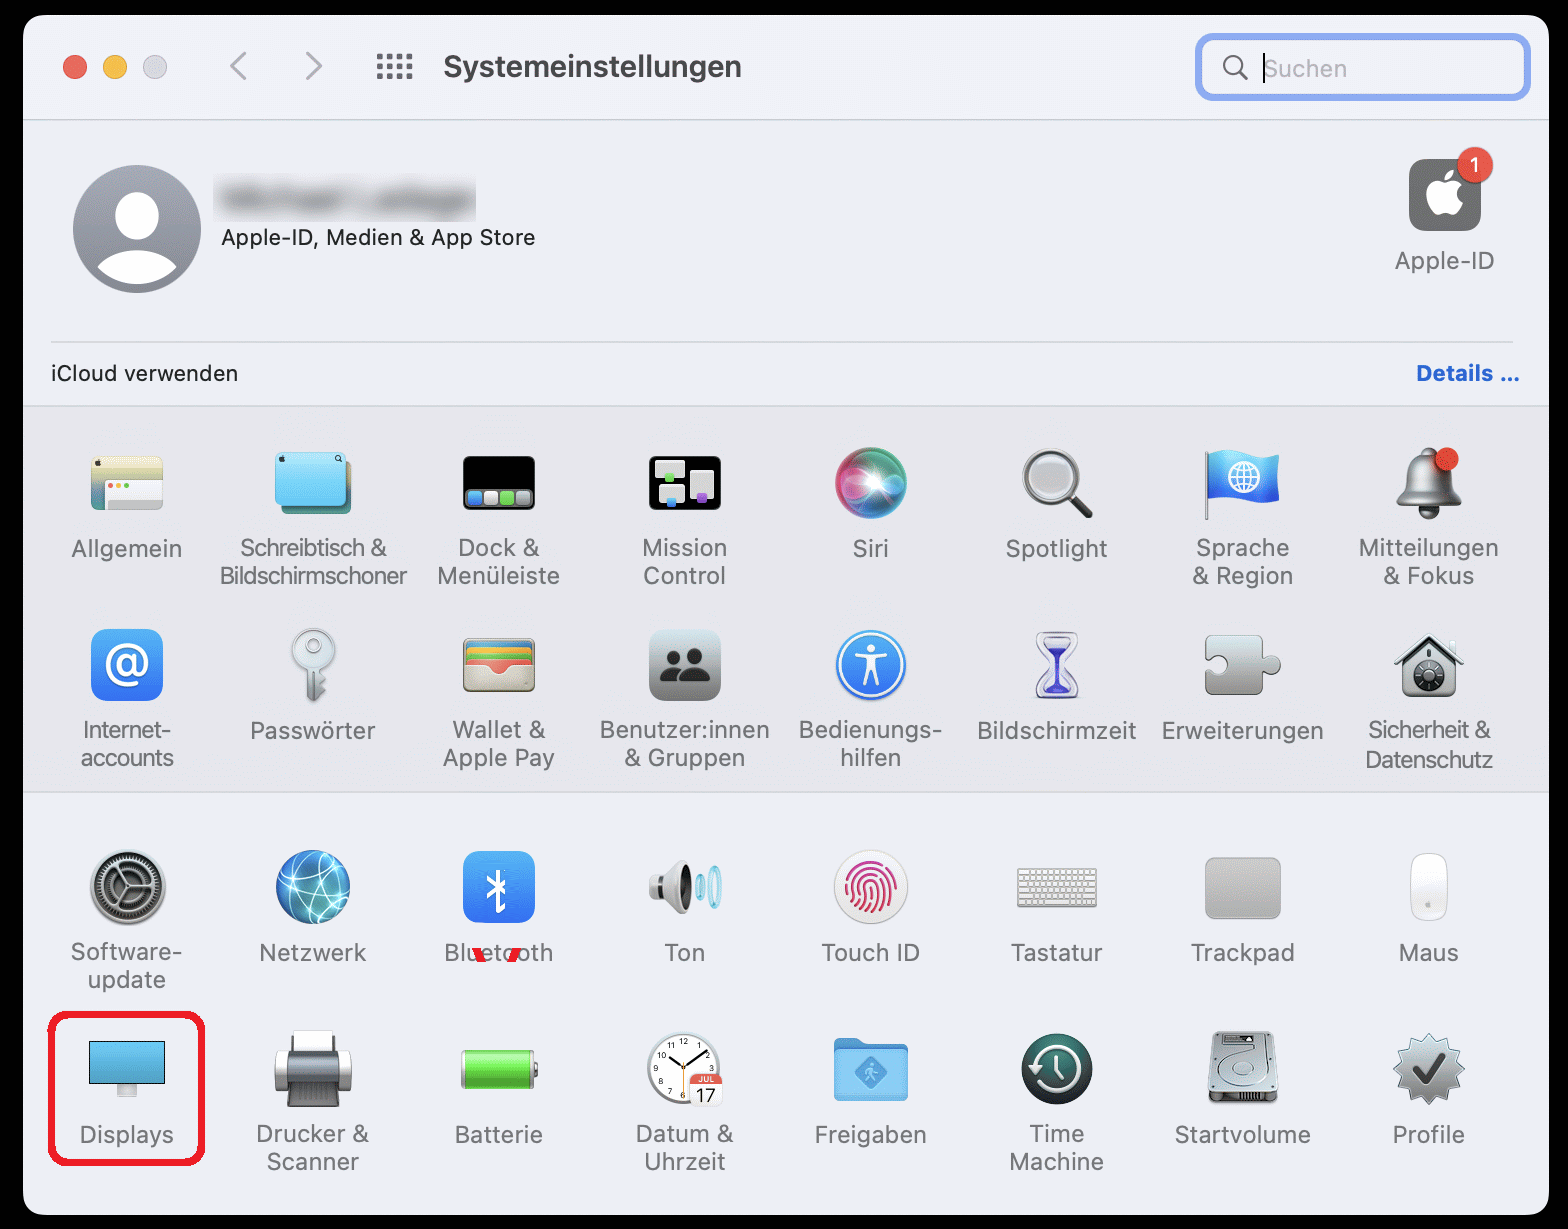Close the Systemeinstellungen window

click(x=75, y=67)
